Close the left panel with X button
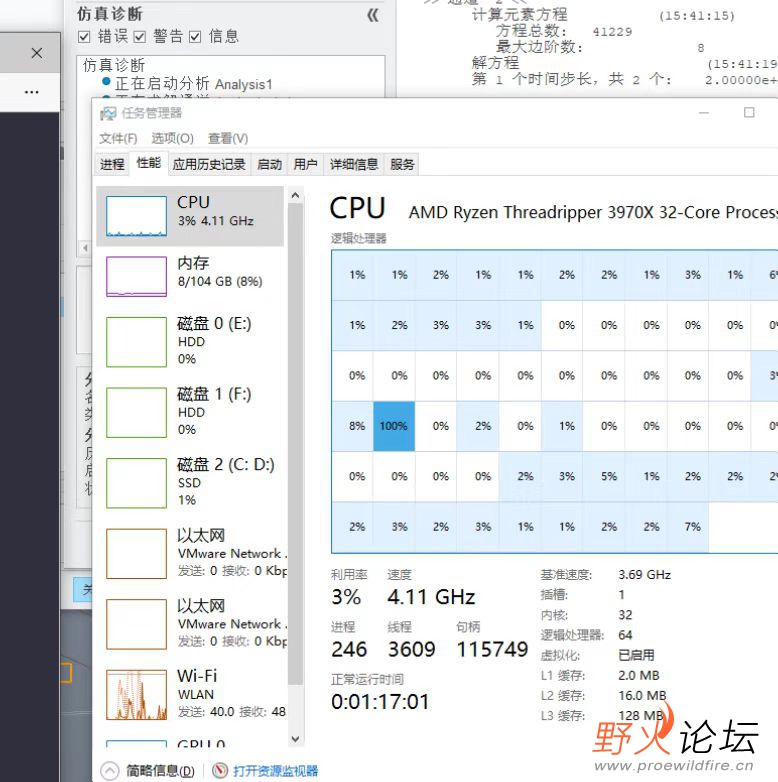This screenshot has height=782, width=778. [36, 53]
